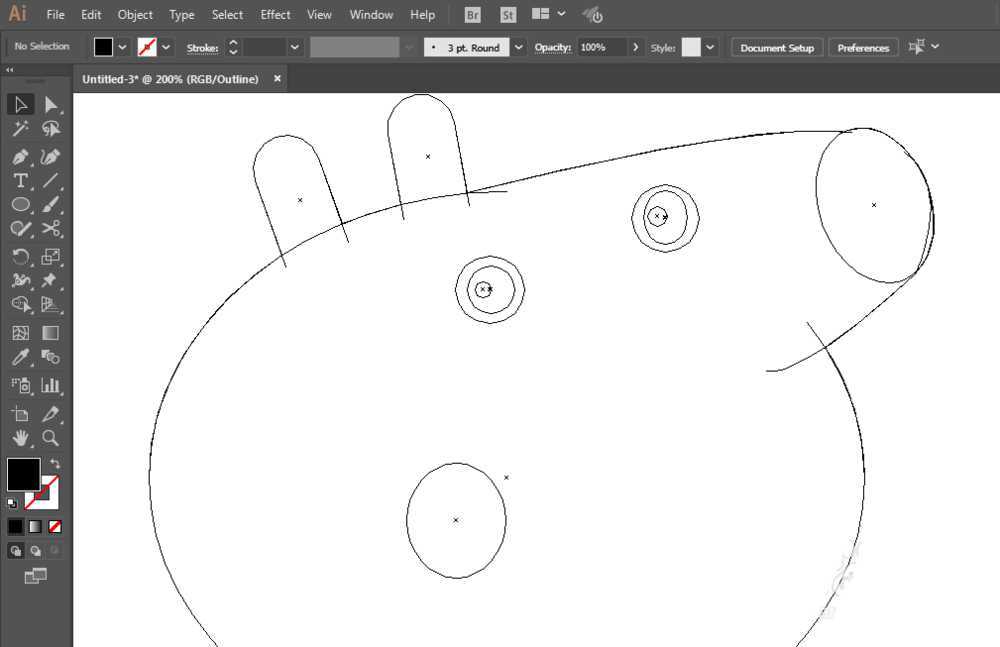Click the black fill color swatch
The width and height of the screenshot is (1000, 647).
[23, 474]
